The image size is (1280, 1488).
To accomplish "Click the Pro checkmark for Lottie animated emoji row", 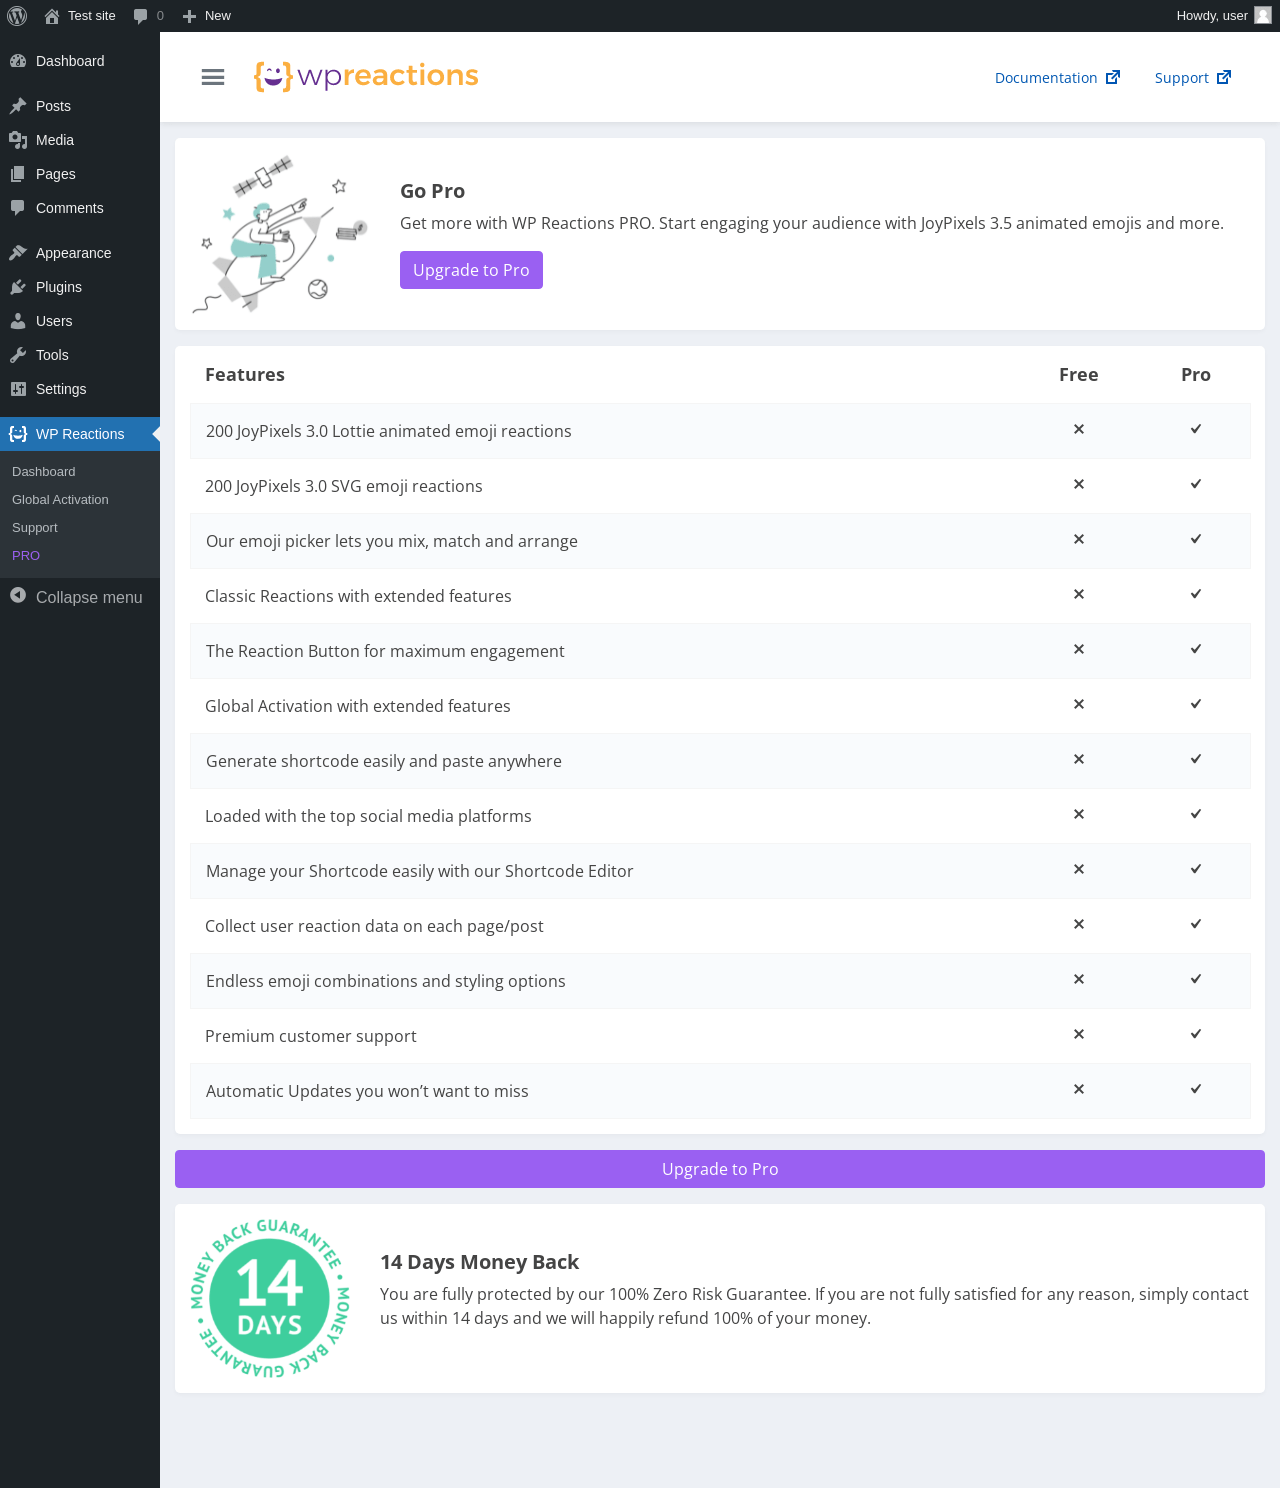I will (1196, 429).
